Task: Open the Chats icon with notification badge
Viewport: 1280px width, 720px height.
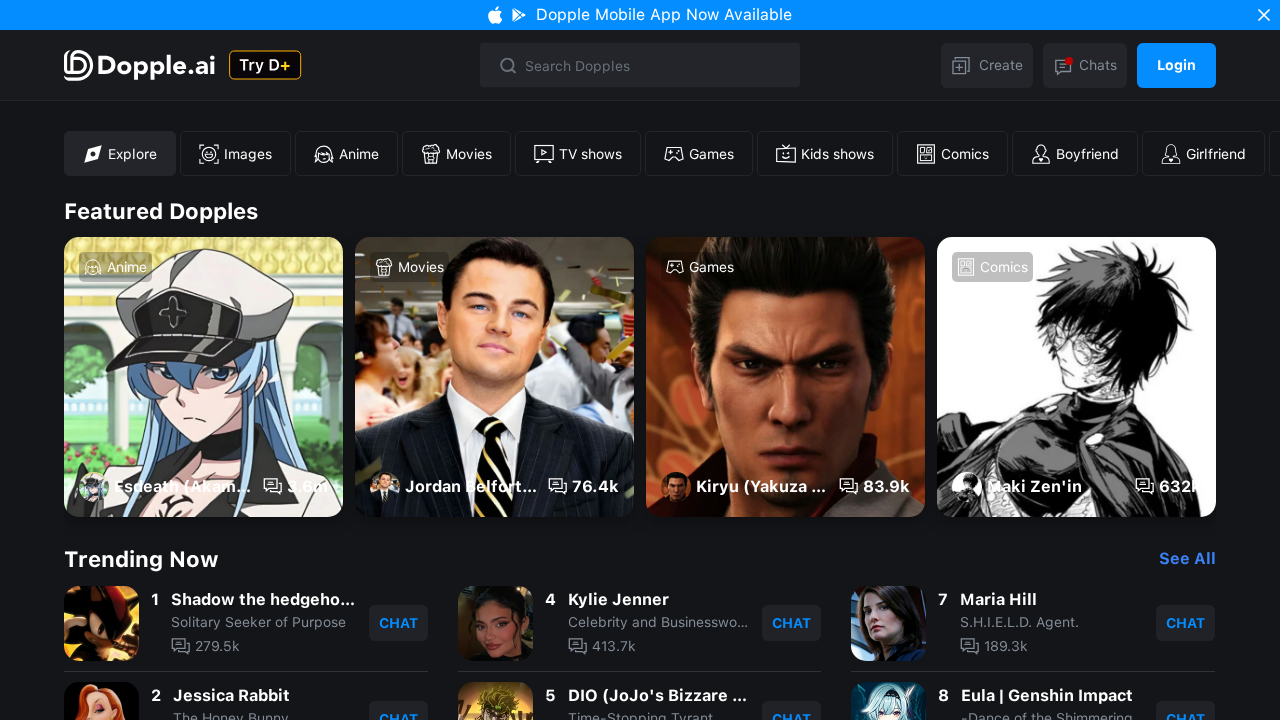Action: pyautogui.click(x=1062, y=65)
